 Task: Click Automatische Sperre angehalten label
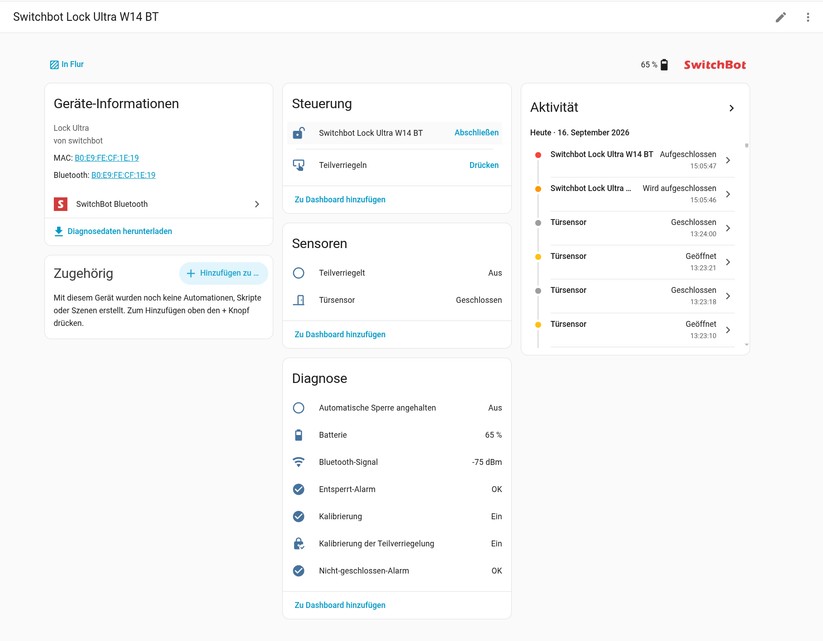point(377,408)
